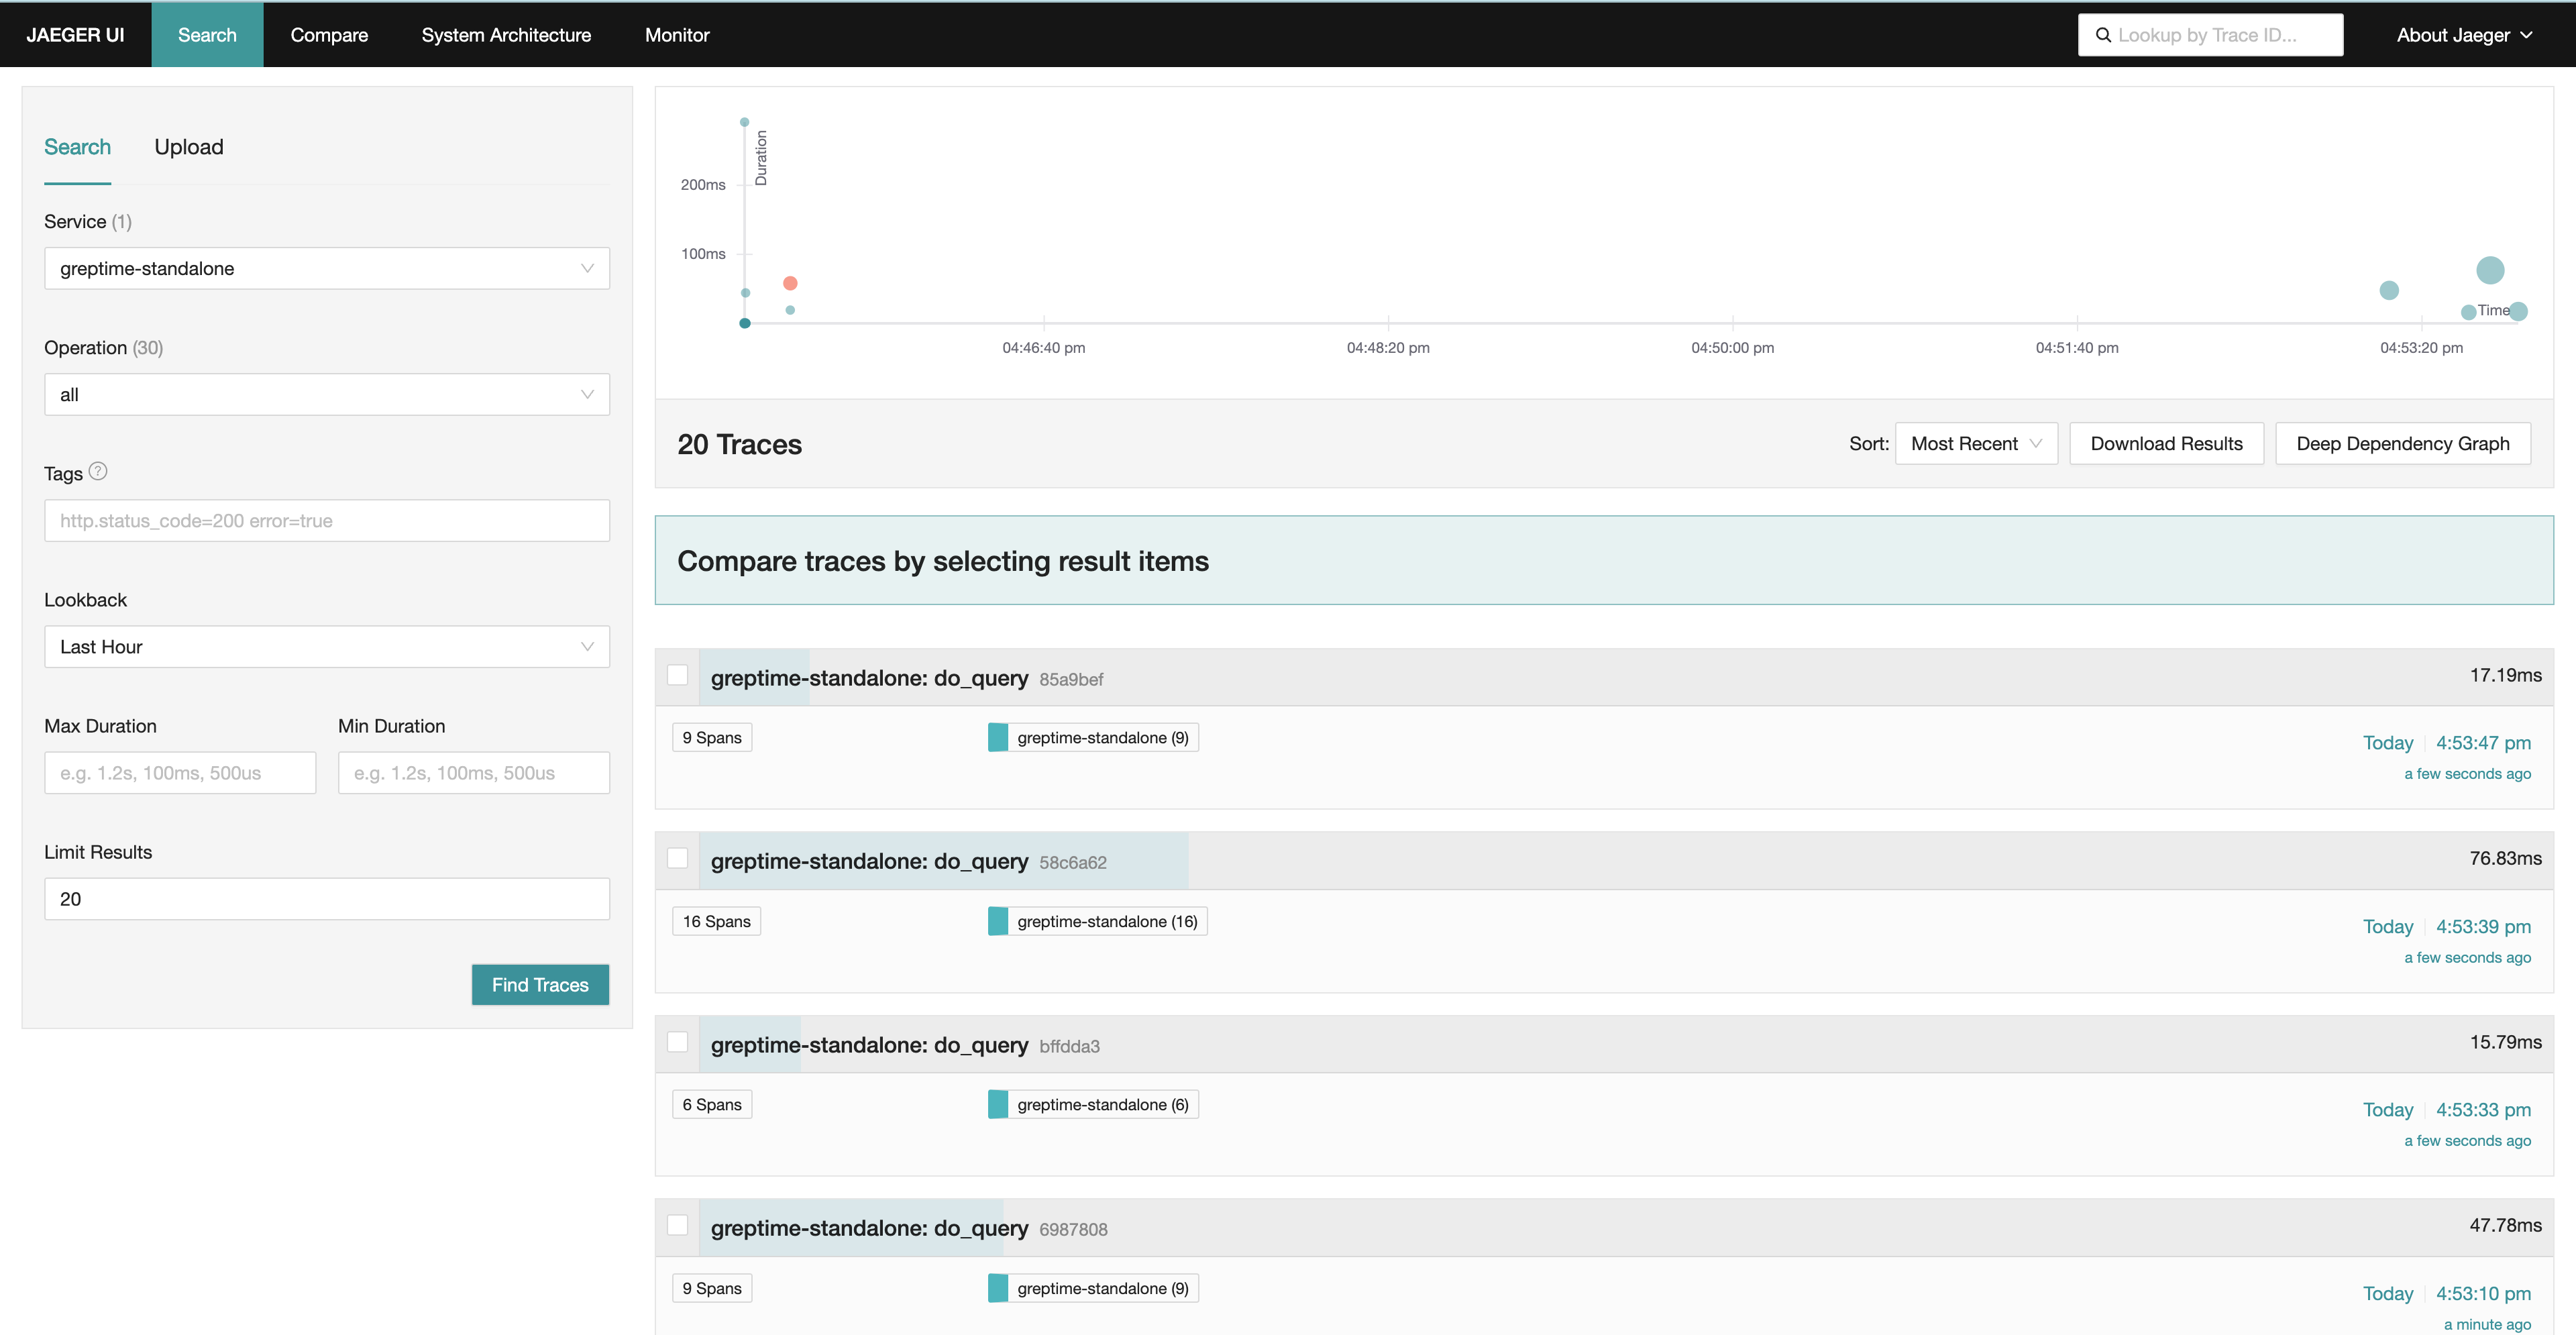The height and width of the screenshot is (1335, 2576).
Task: Click the magnifier icon in Trace ID lookup
Action: pyautogui.click(x=2103, y=35)
